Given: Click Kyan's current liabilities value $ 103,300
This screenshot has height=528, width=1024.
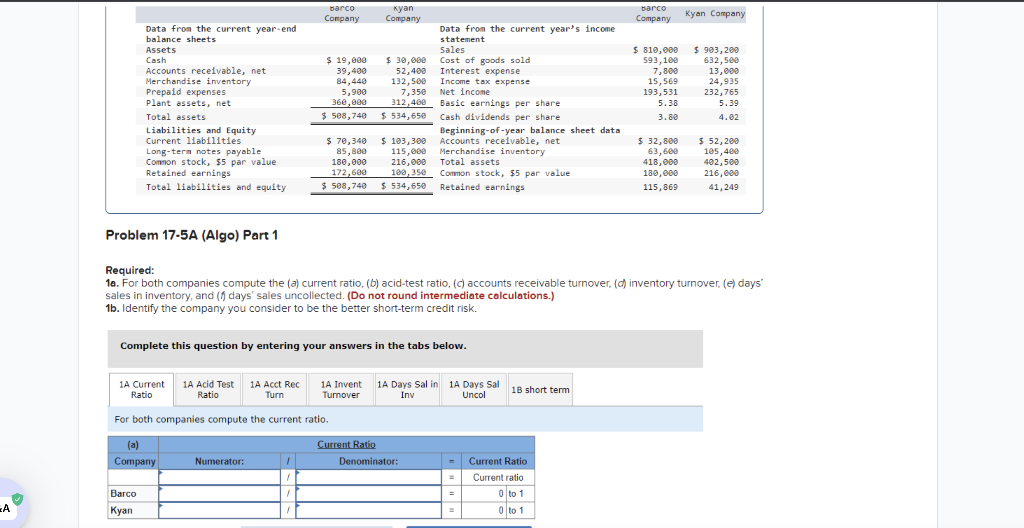Looking at the screenshot, I should tap(404, 140).
